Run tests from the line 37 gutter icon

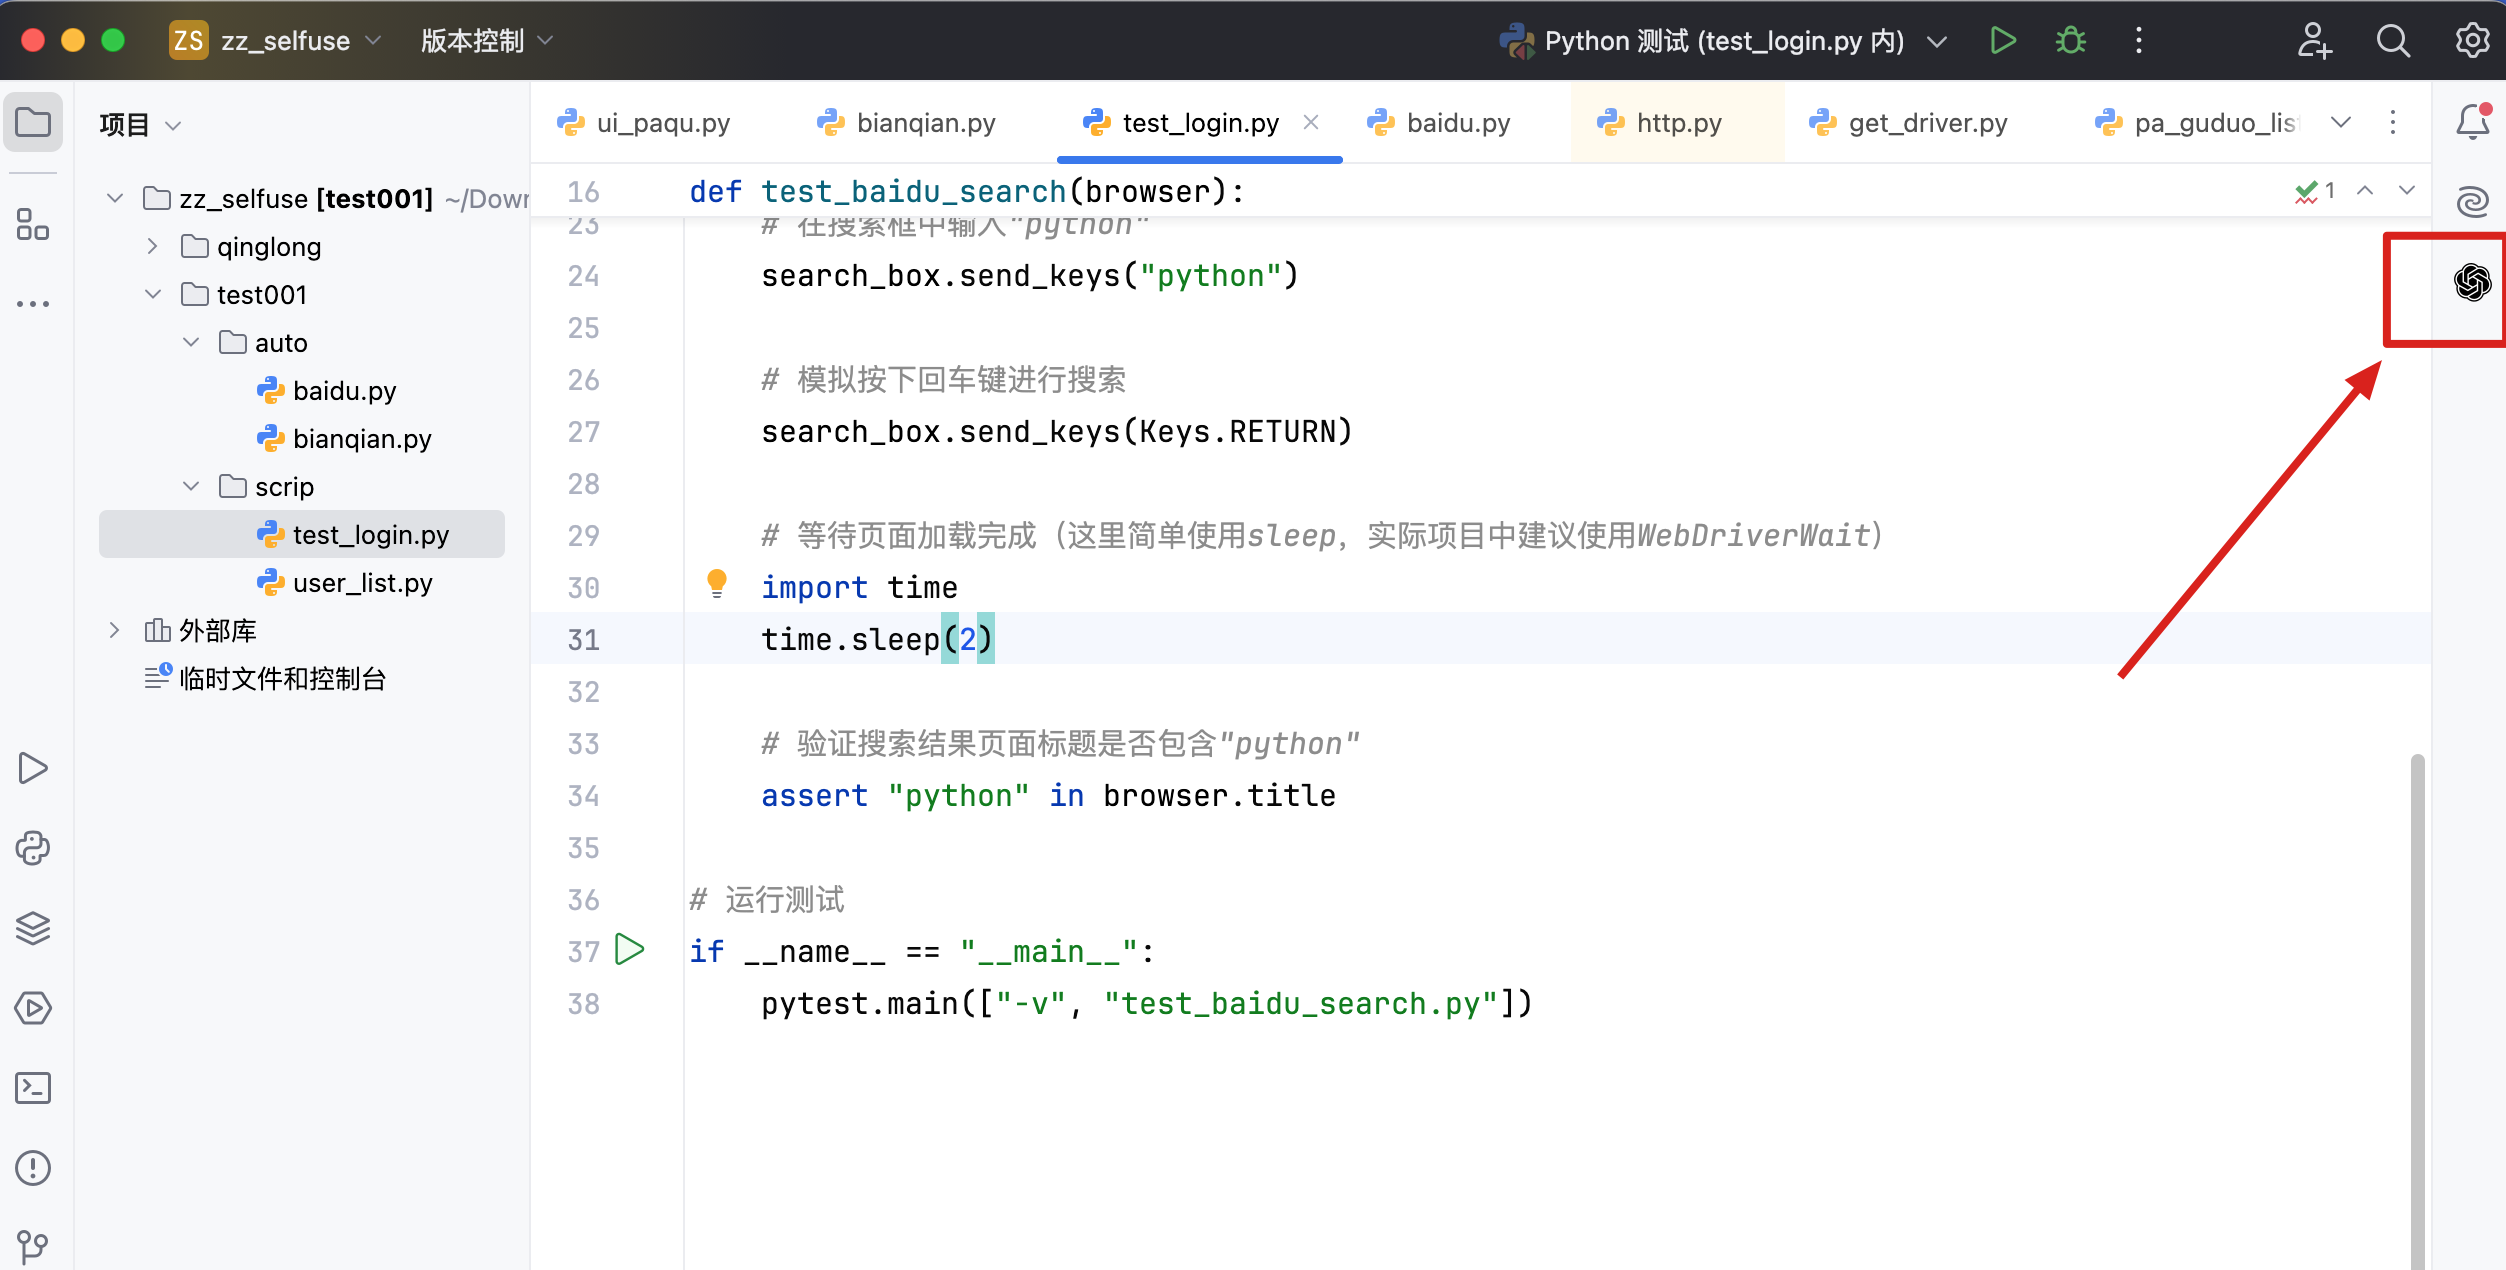point(630,950)
